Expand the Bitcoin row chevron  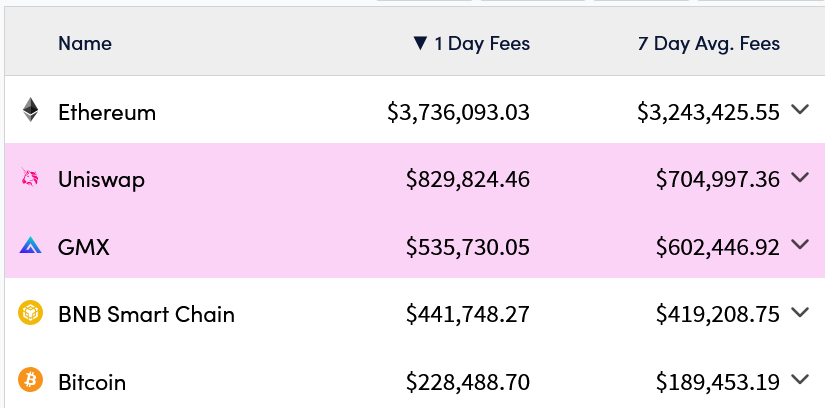(x=800, y=380)
